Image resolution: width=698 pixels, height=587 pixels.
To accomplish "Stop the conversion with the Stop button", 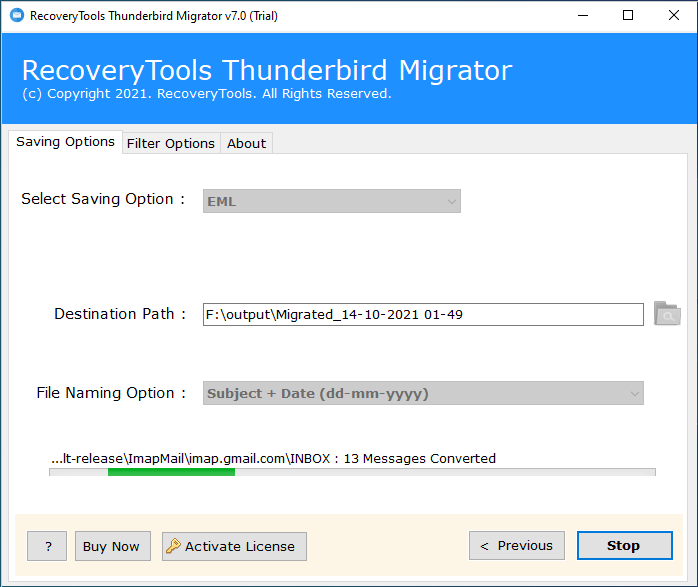I will tap(625, 546).
